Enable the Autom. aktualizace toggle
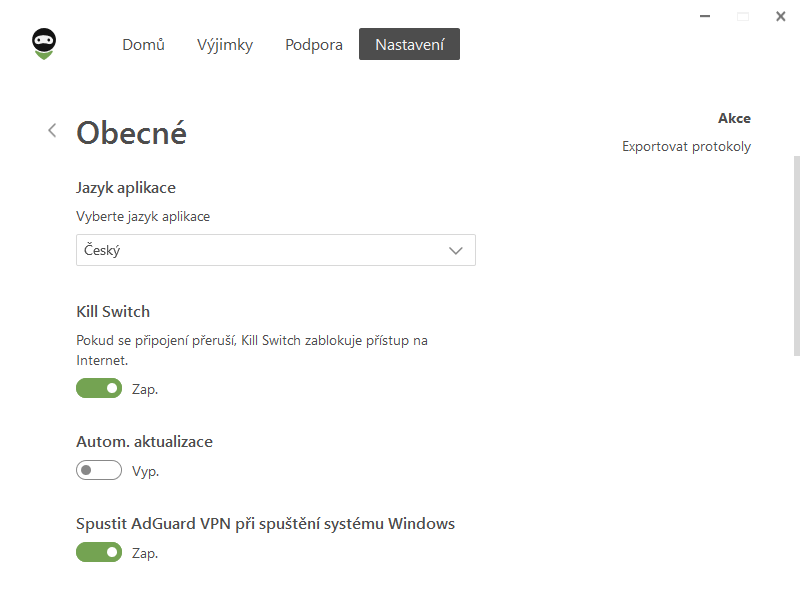 99,470
